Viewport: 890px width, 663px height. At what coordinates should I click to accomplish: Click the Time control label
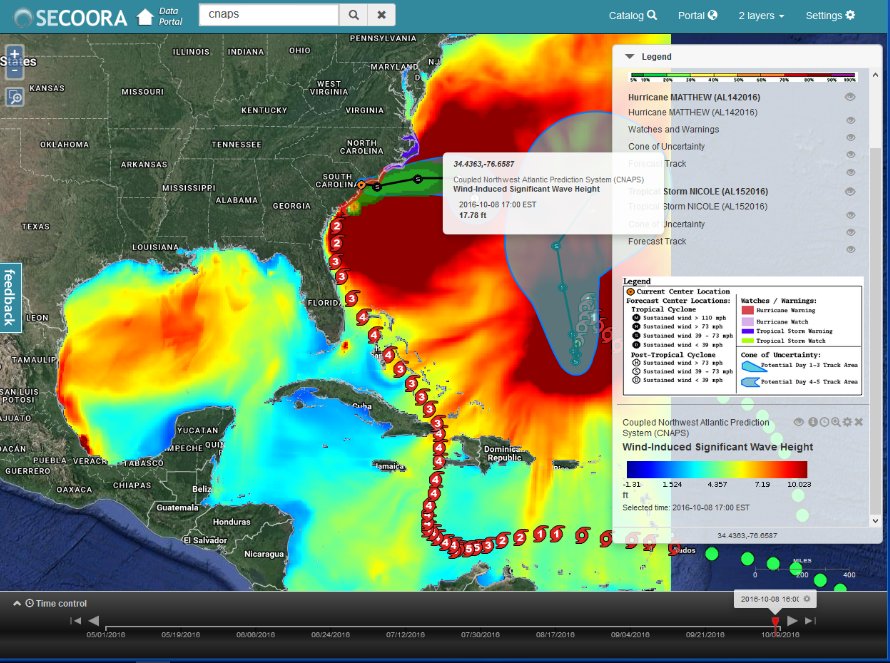(x=61, y=603)
